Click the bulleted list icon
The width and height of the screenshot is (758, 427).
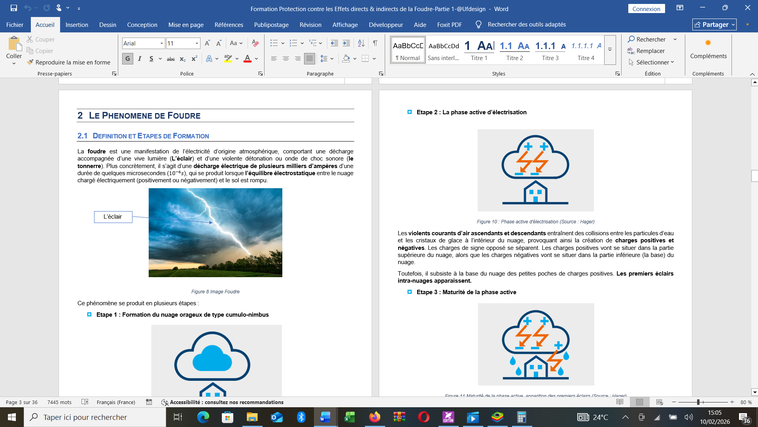click(x=275, y=44)
